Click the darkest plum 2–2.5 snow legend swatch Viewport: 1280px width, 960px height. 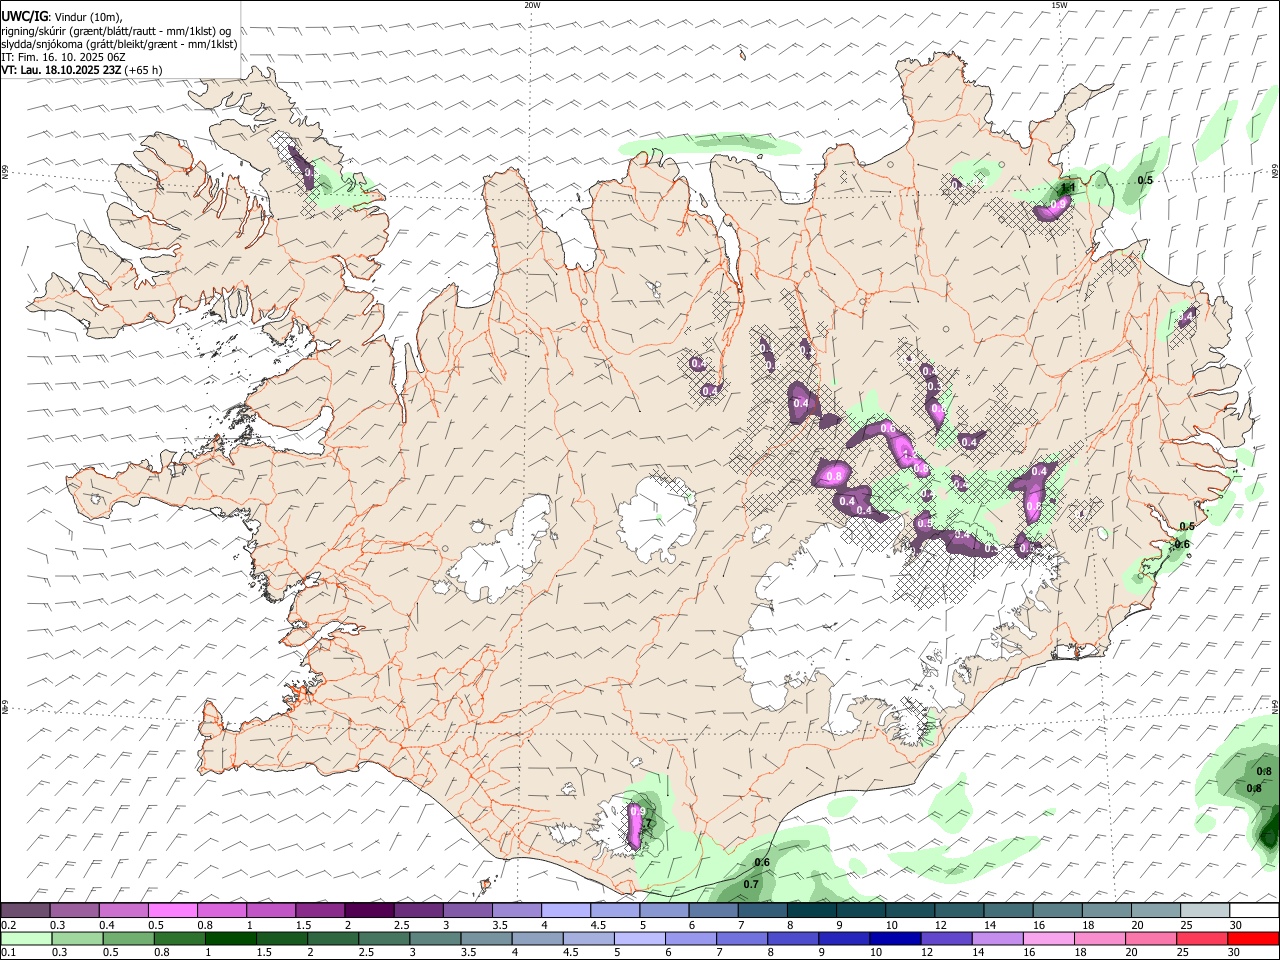[369, 910]
